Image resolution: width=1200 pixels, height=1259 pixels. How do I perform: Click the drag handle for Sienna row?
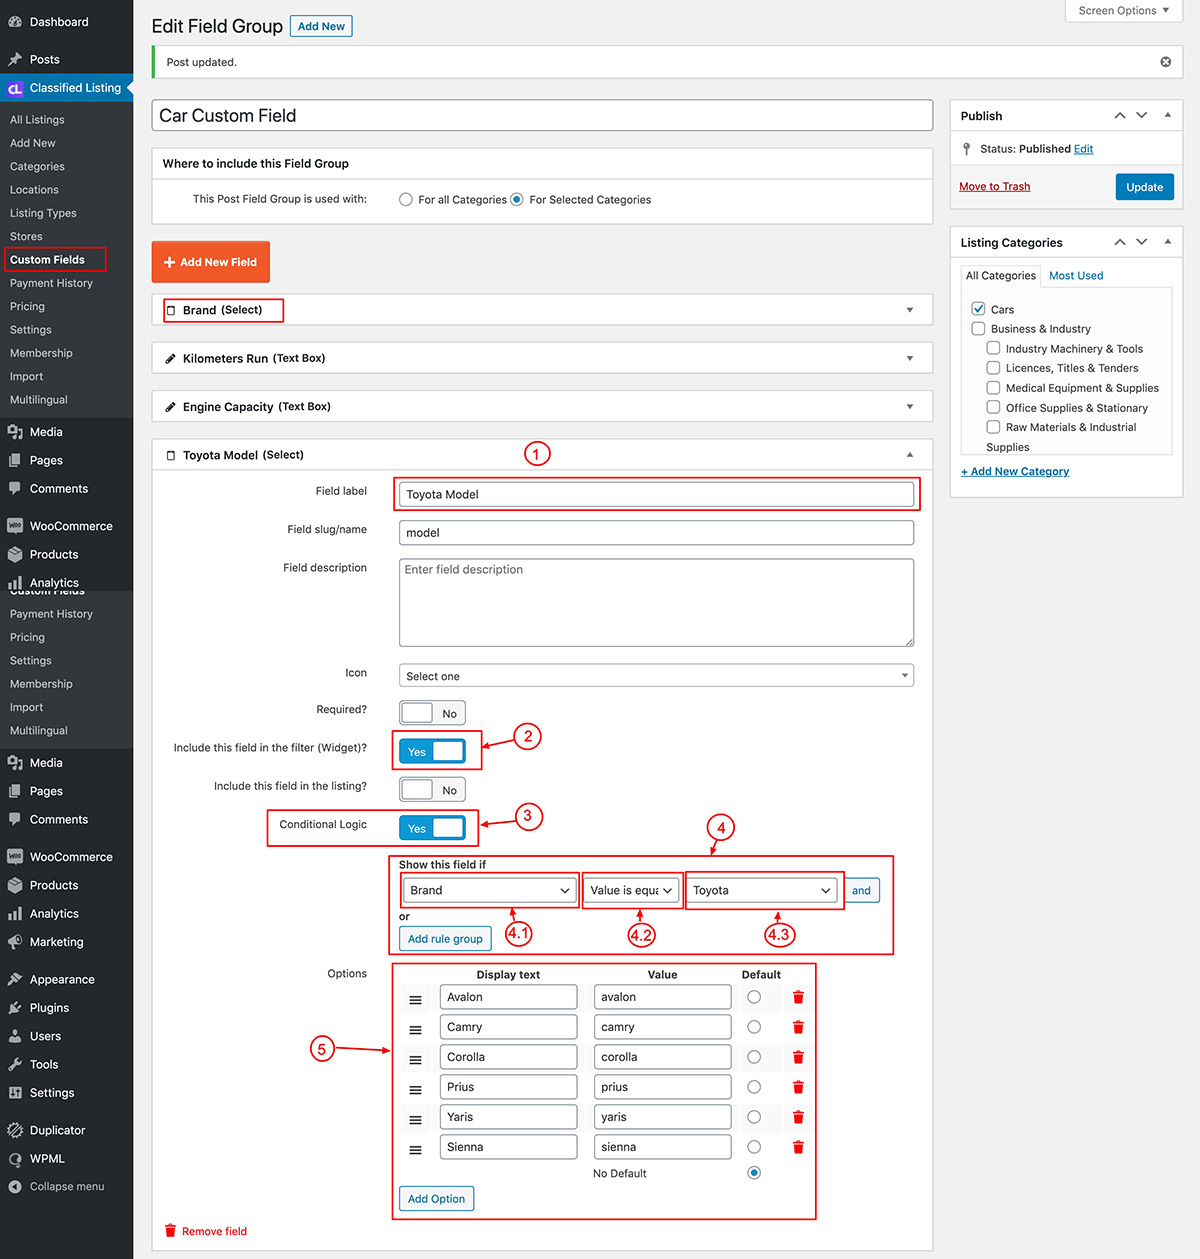pos(415,1150)
